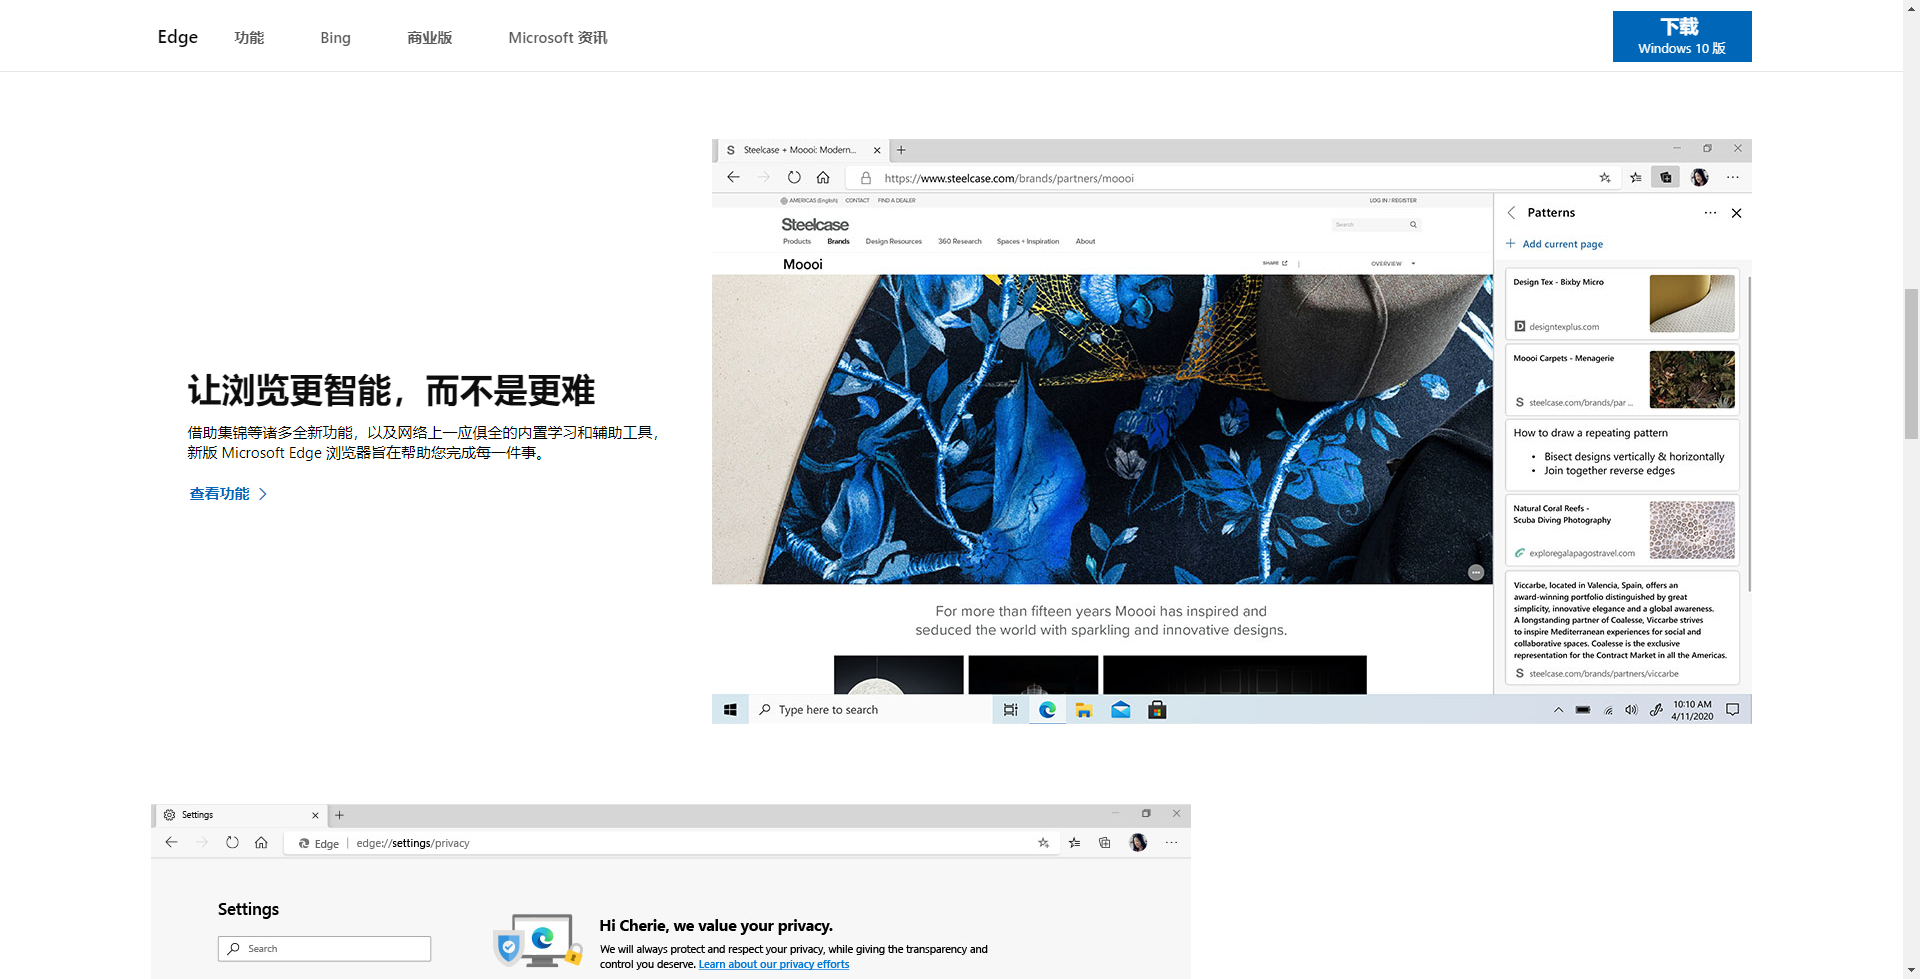Open Microsoft Edge from the taskbar
This screenshot has height=979, width=1920.
click(1048, 710)
